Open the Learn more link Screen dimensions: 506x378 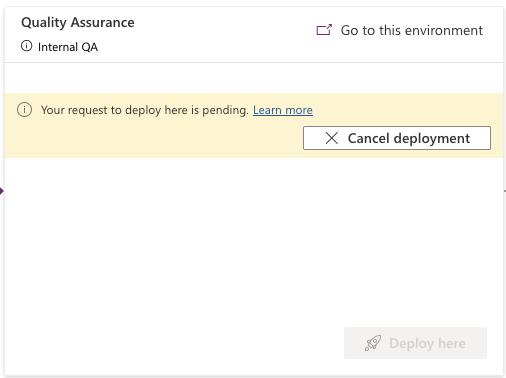pos(283,110)
